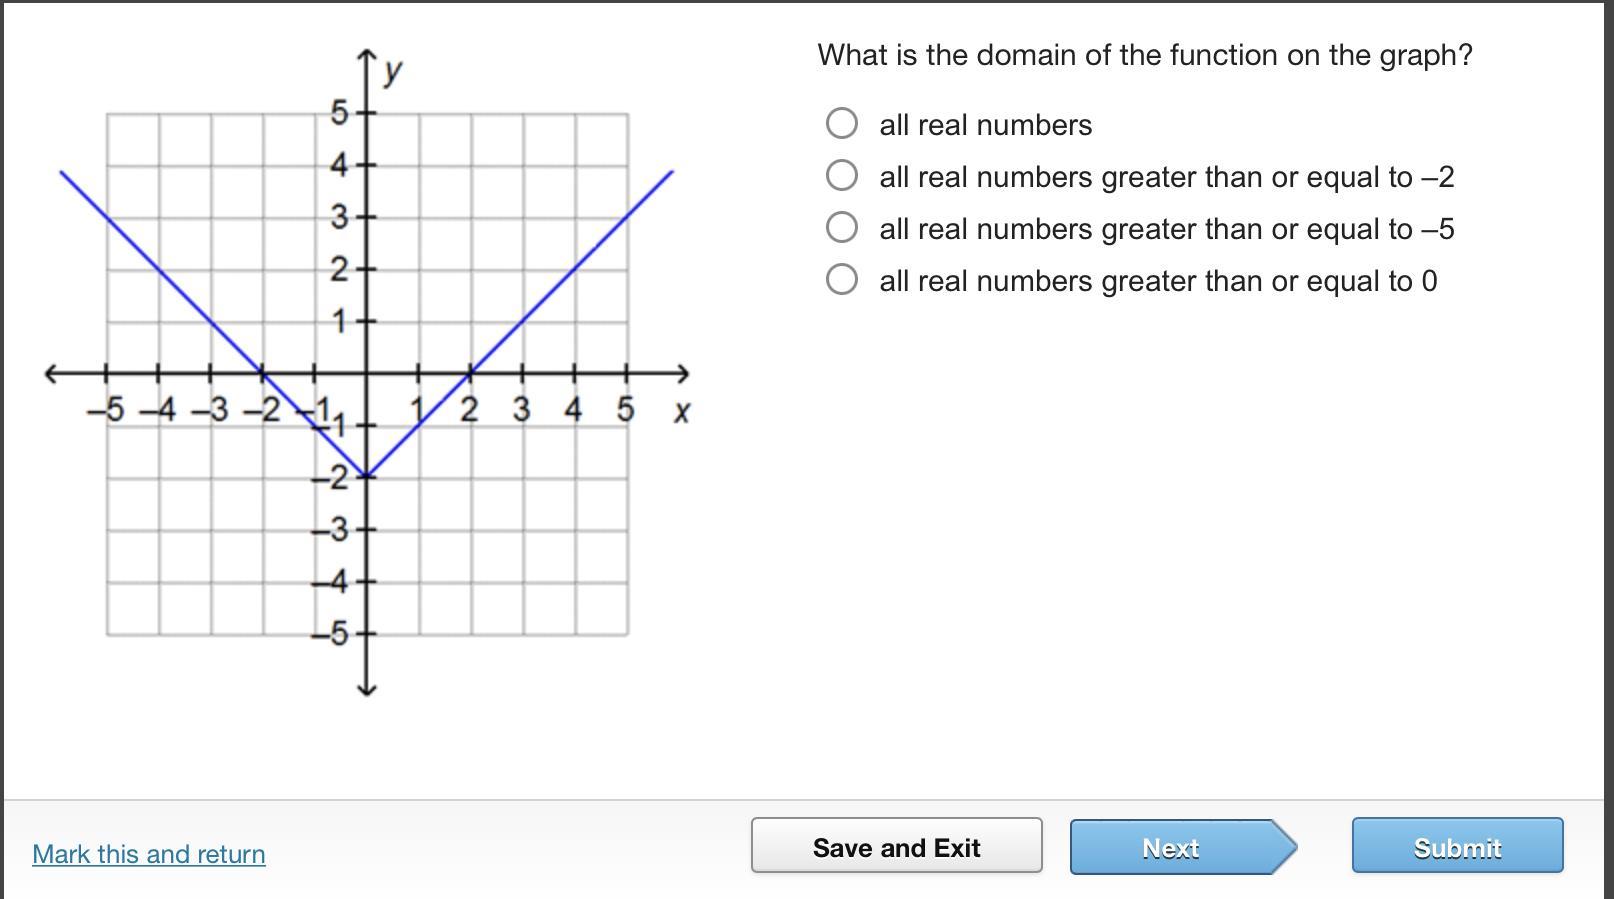Select the "all real numbers" radio option
The height and width of the screenshot is (899, 1614).
(x=842, y=123)
